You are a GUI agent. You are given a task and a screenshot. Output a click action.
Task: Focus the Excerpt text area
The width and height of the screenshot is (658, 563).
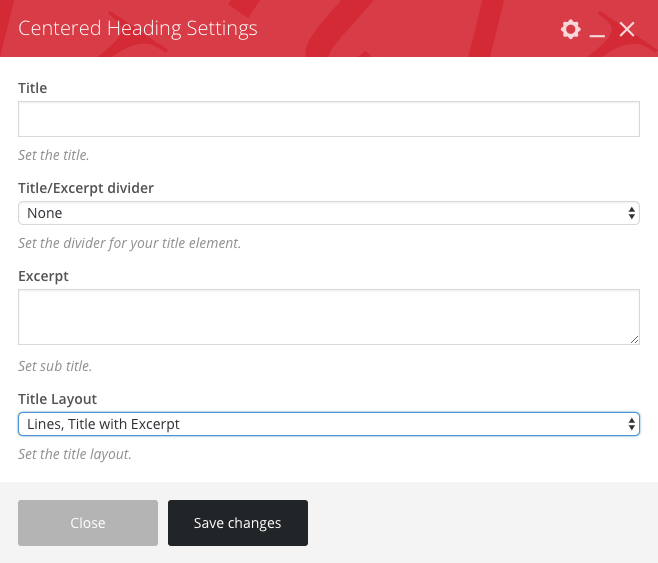click(328, 317)
